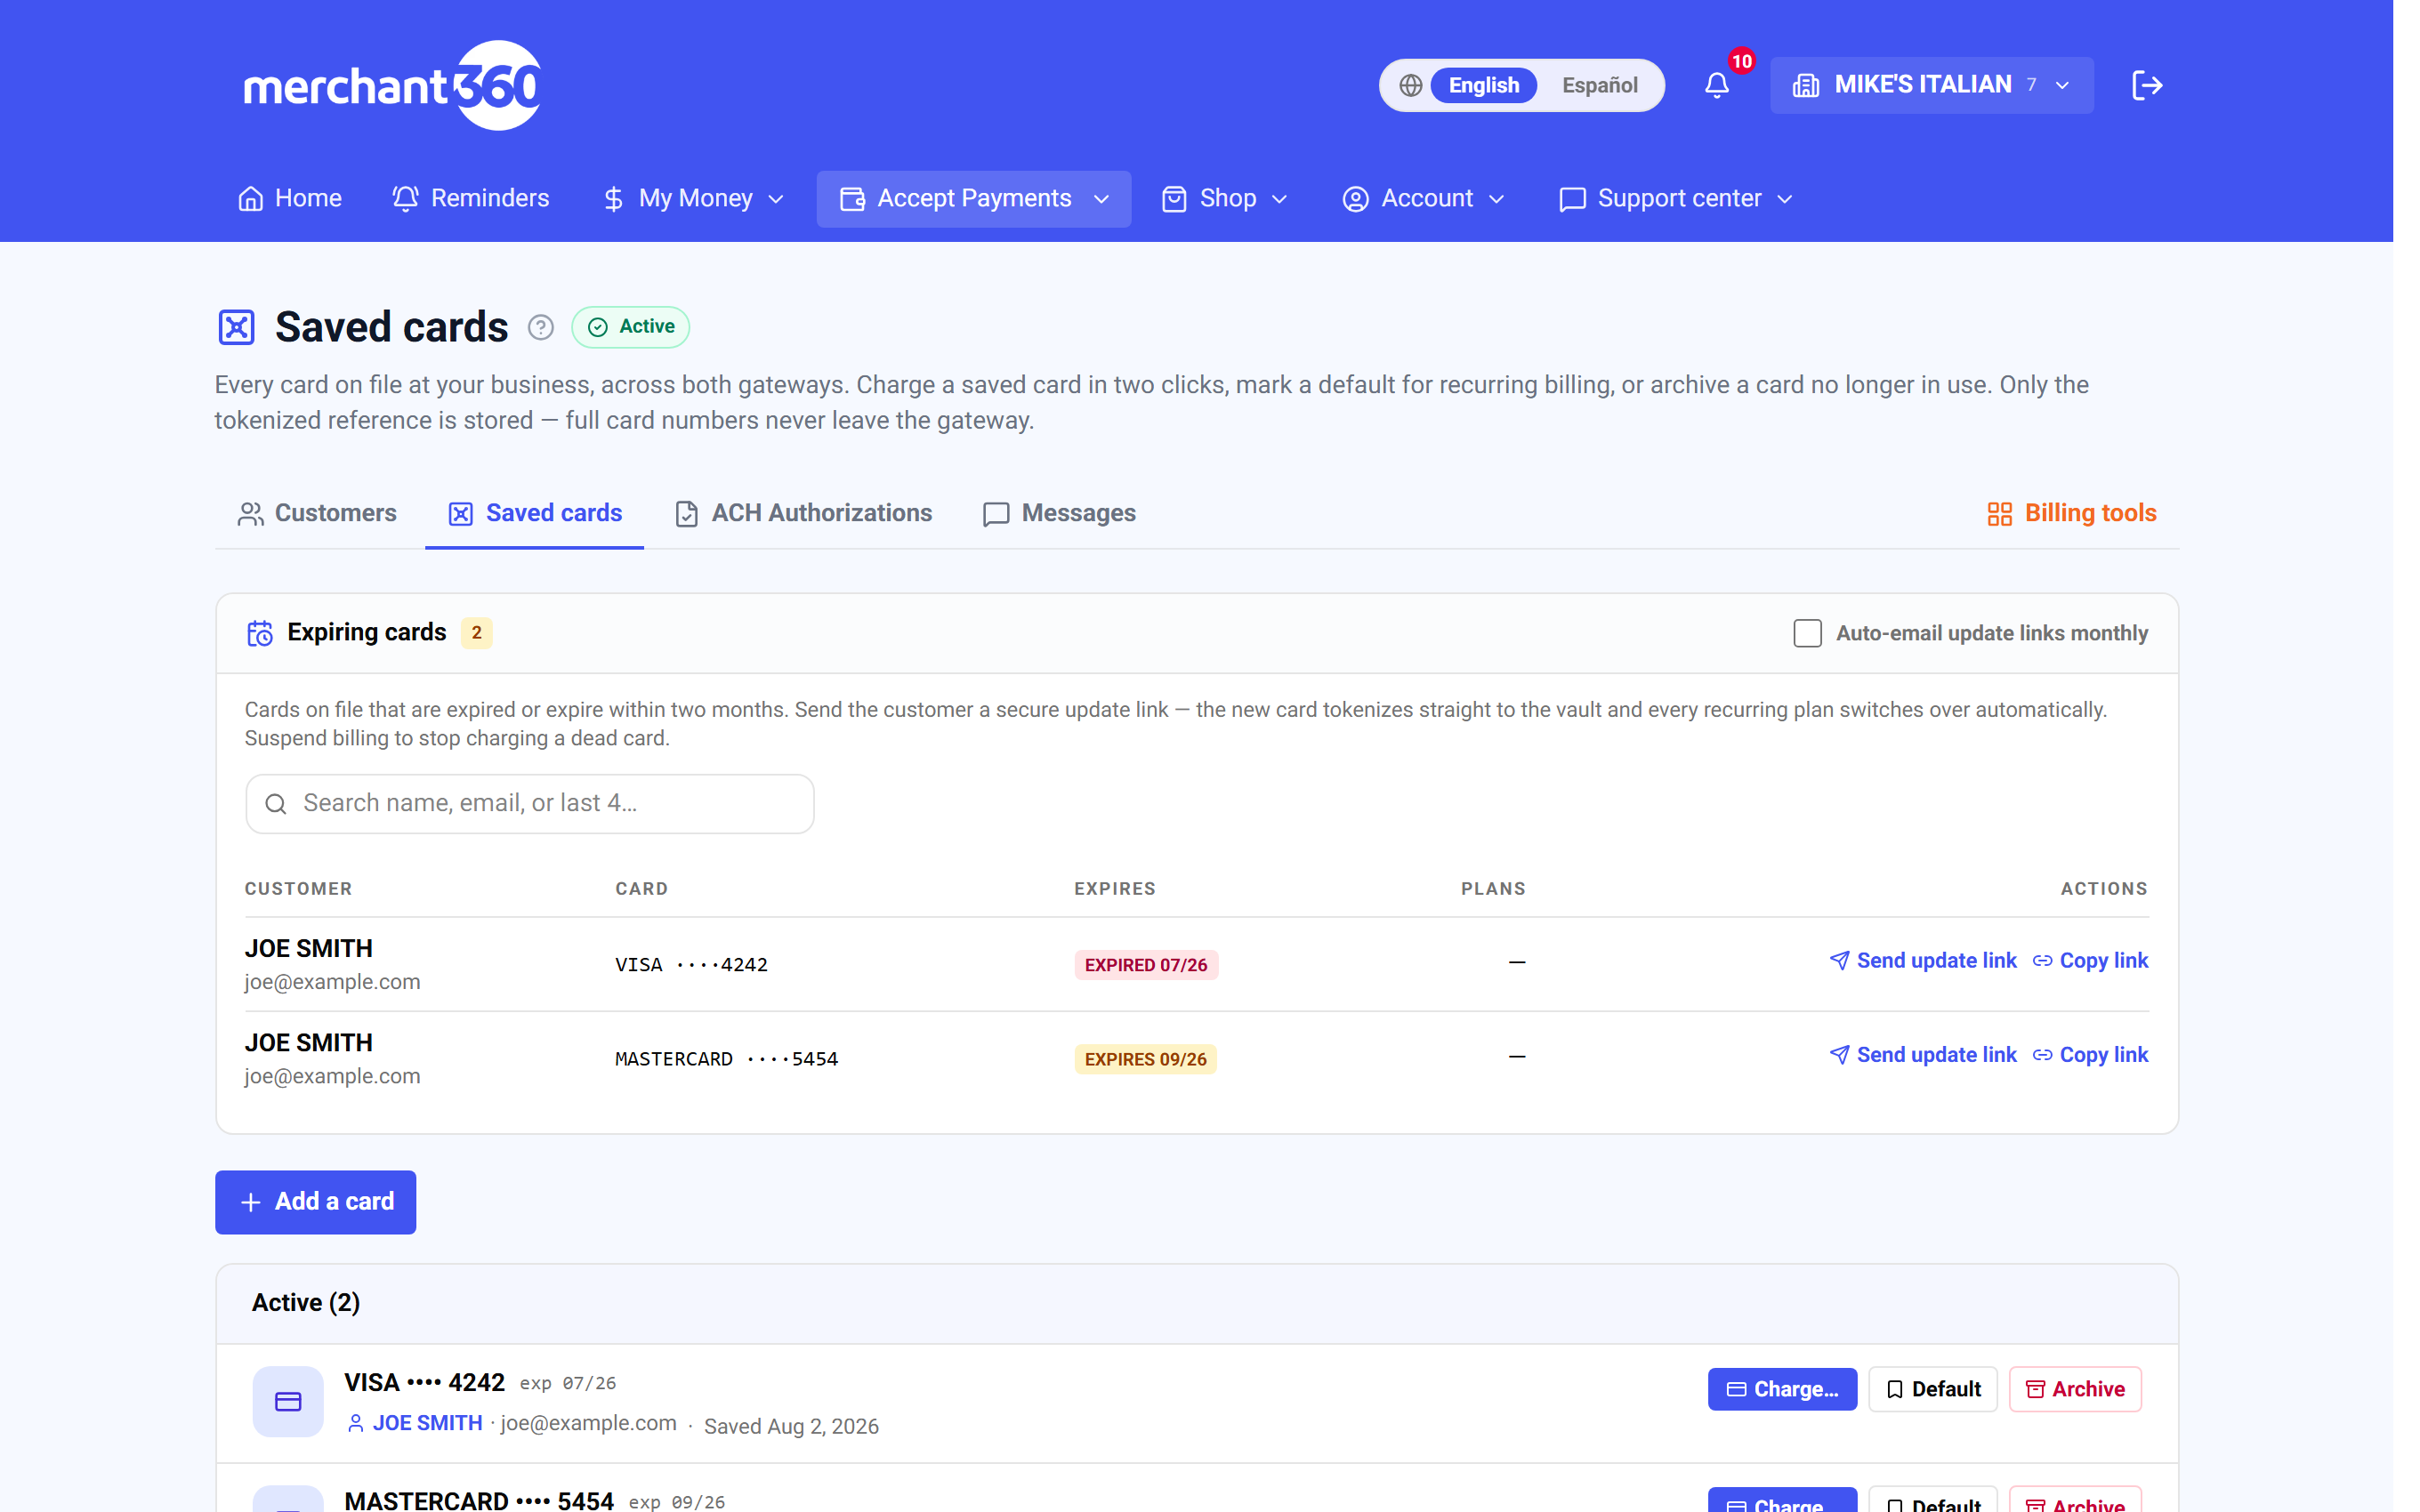Set VISA •••• 4242 as Default

(x=1932, y=1389)
